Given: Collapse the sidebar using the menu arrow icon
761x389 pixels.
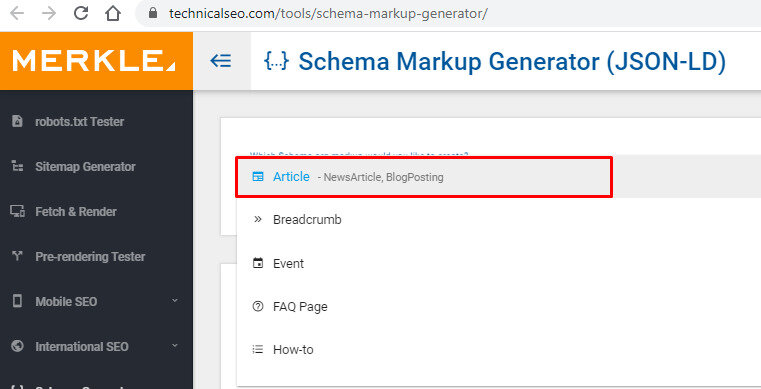Looking at the screenshot, I should click(x=221, y=61).
